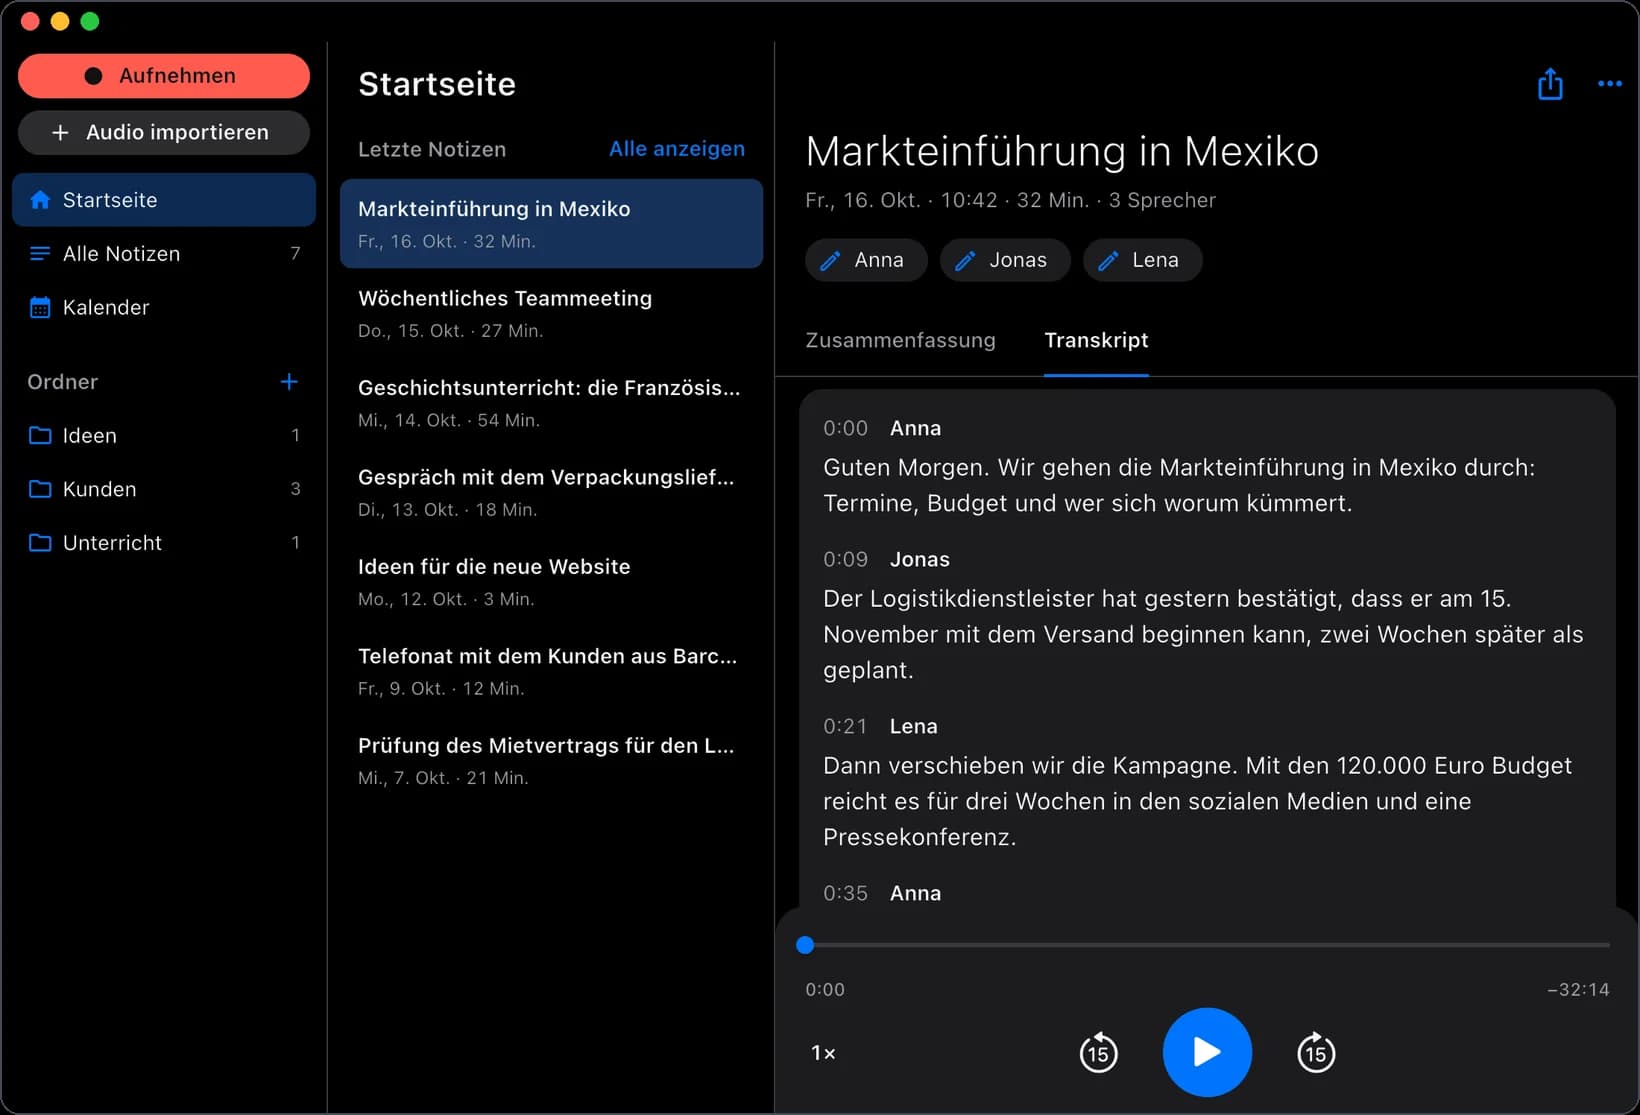Edit the Lena speaker chip

point(1143,260)
